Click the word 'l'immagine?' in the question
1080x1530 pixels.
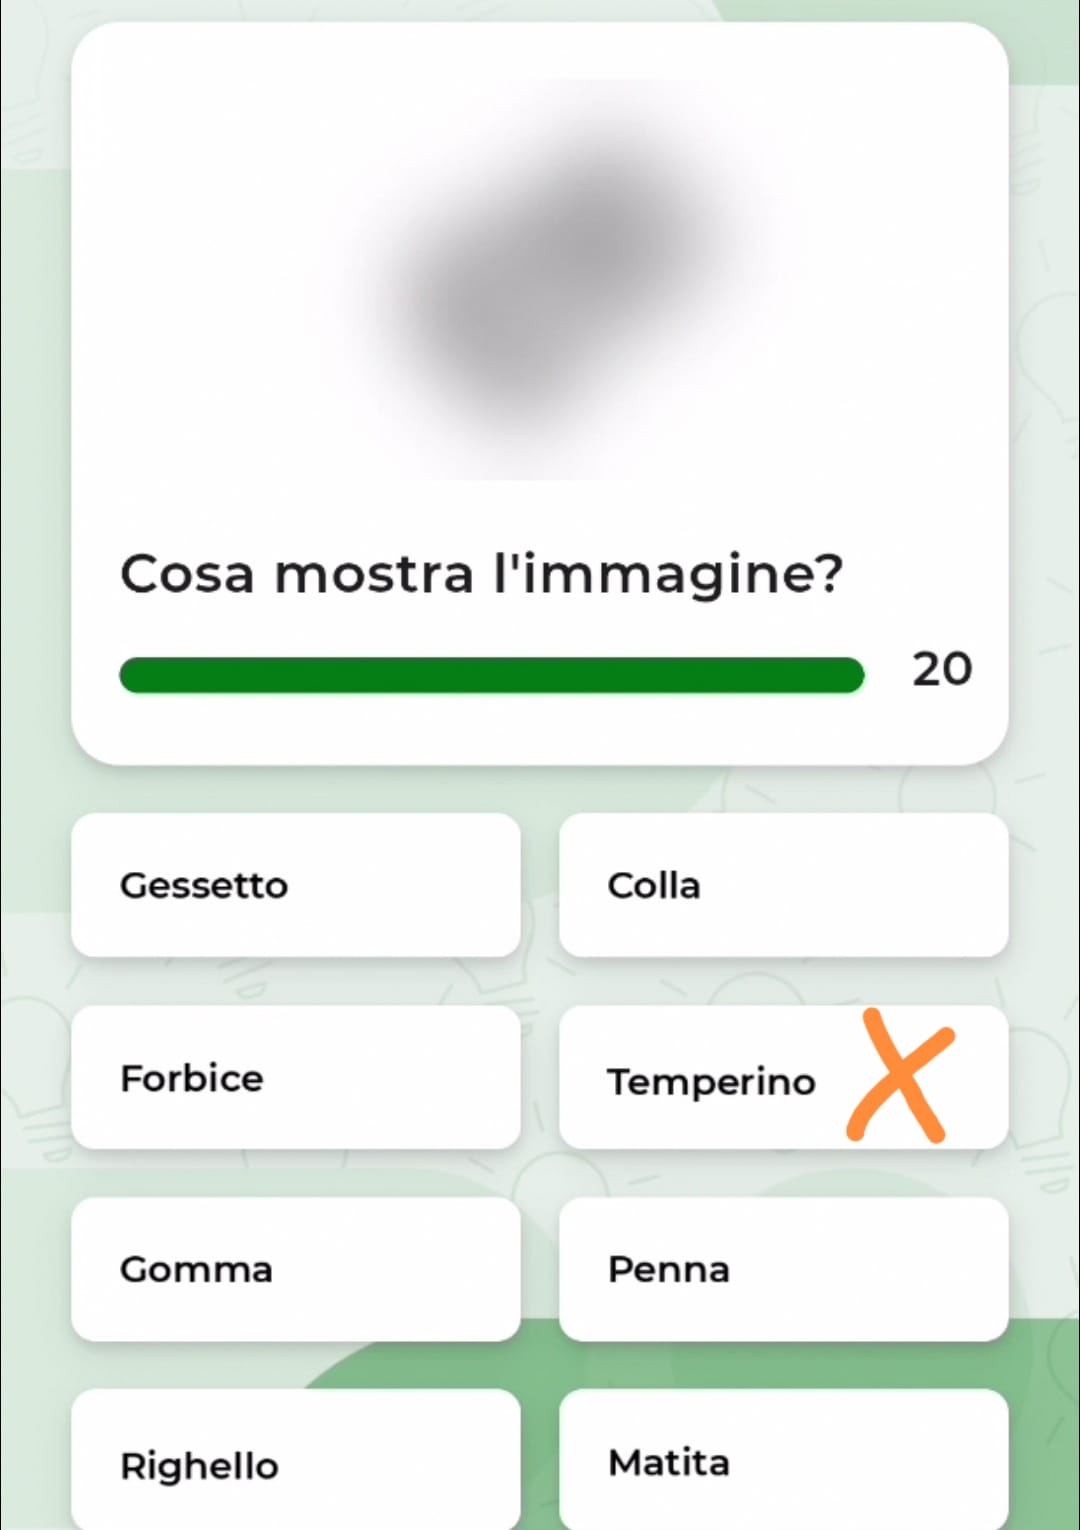click(668, 574)
